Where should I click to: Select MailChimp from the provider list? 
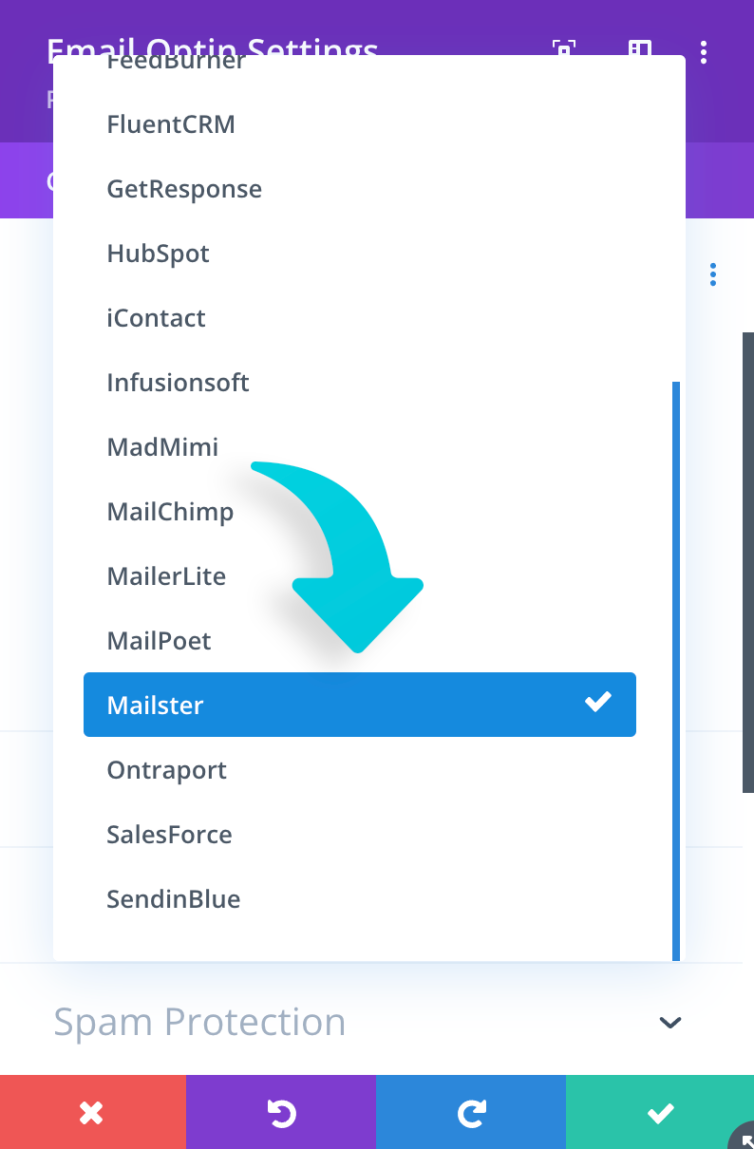coord(170,511)
